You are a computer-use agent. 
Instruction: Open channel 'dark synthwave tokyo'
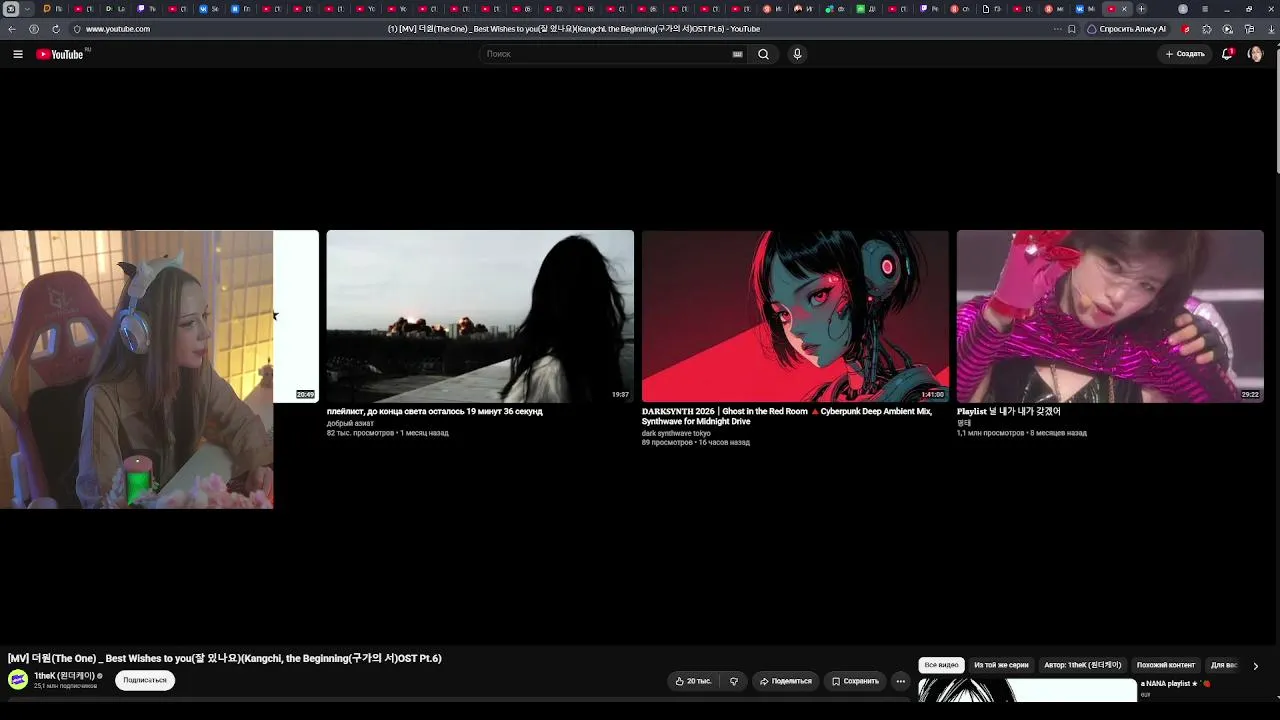point(676,433)
